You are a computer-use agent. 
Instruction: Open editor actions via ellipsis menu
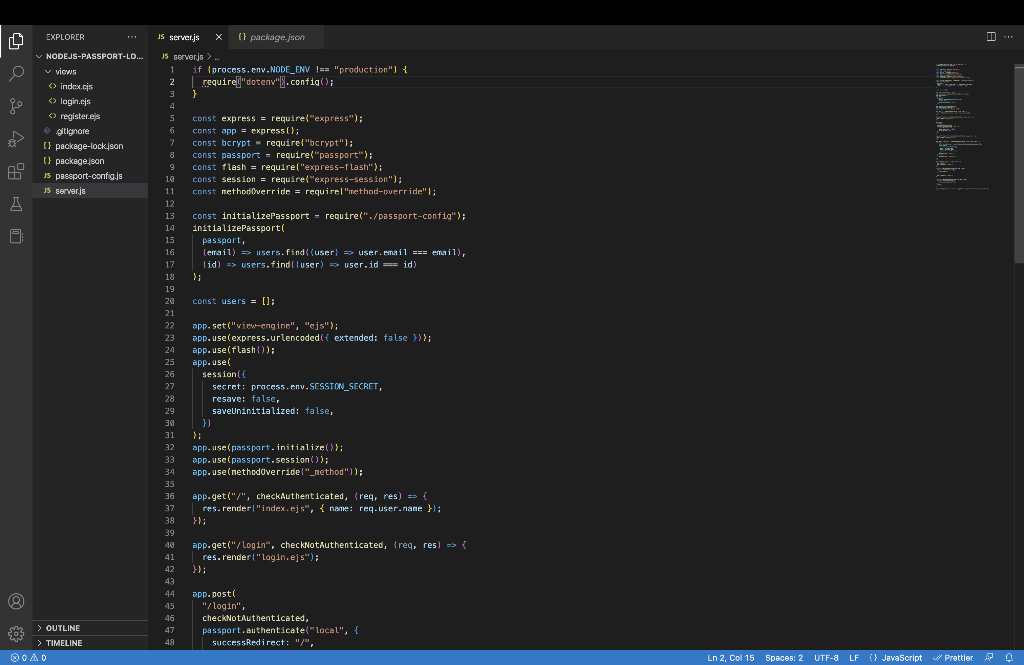pyautogui.click(x=1008, y=36)
